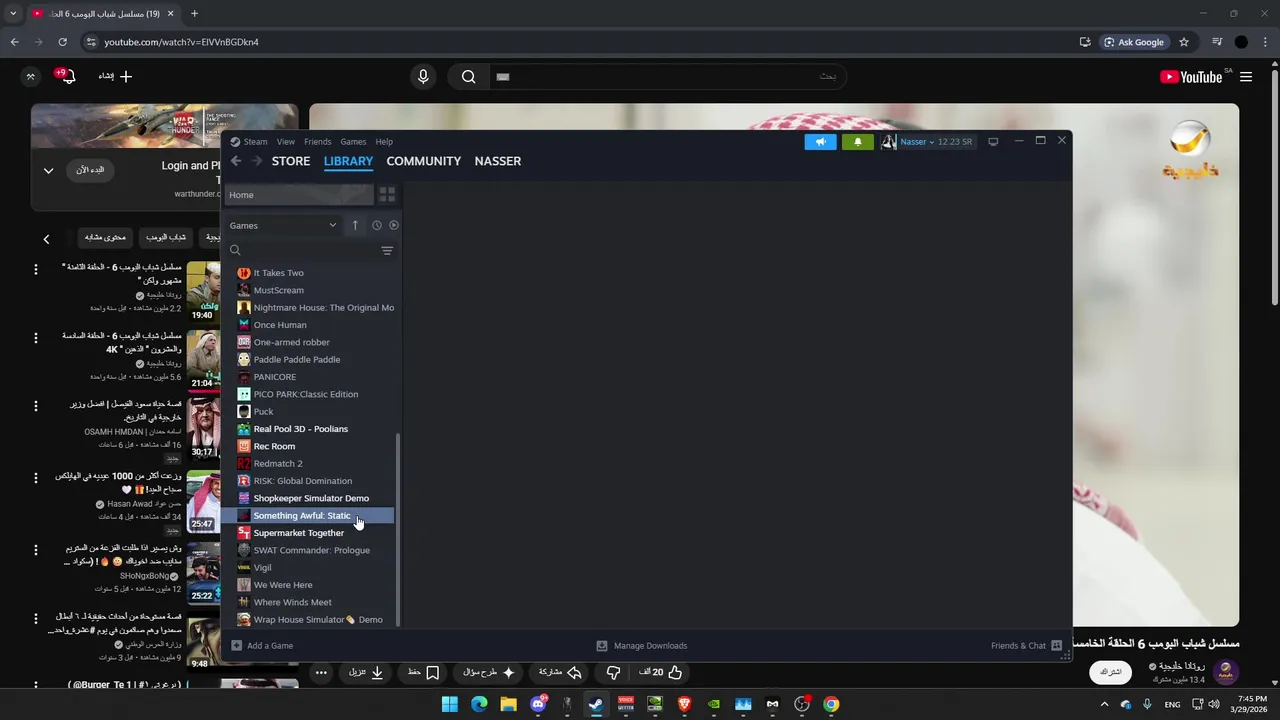1280x720 pixels.
Task: Open Steam library collections grid view icon
Action: (x=387, y=194)
